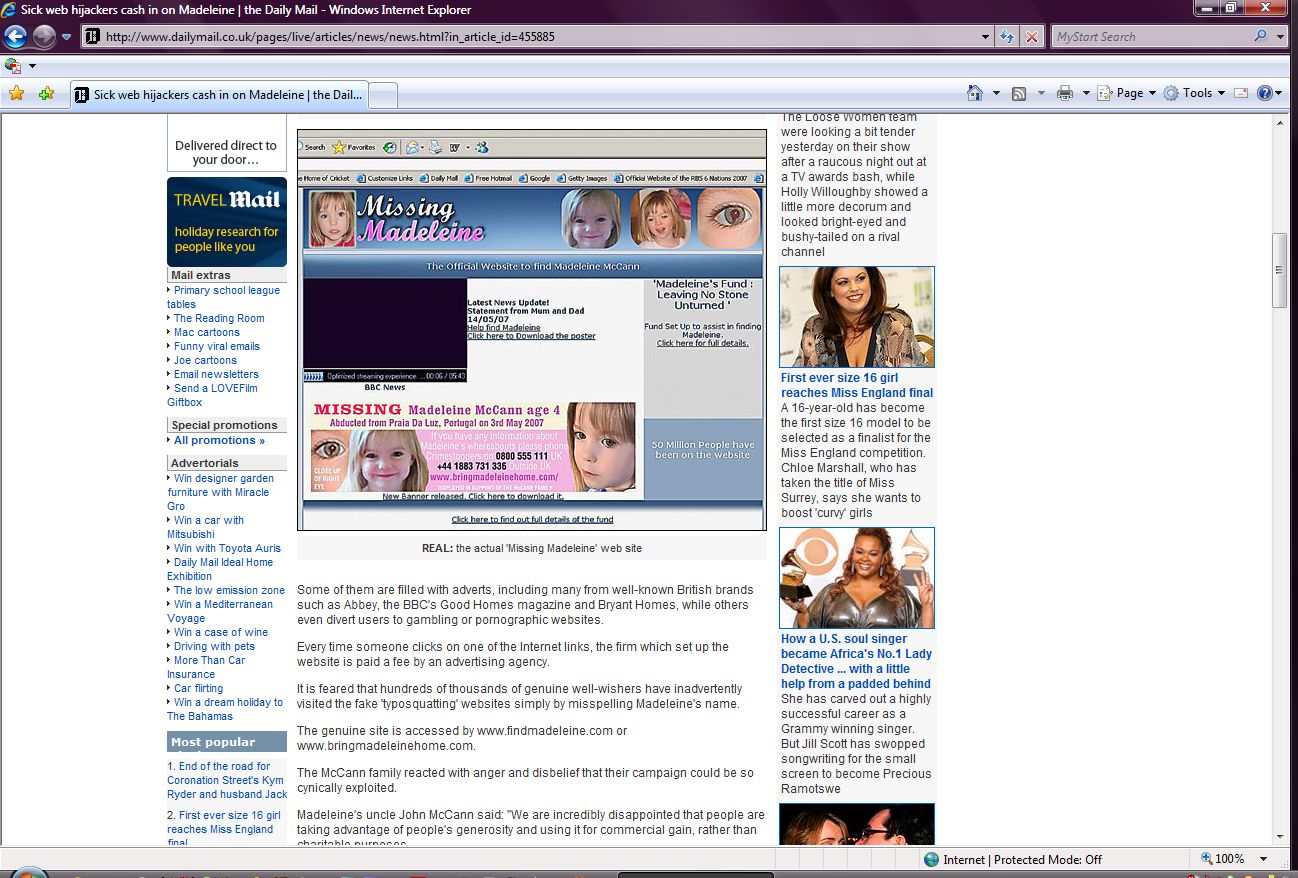
Task: Open the zoom level dropdown arrow
Action: coord(1264,859)
